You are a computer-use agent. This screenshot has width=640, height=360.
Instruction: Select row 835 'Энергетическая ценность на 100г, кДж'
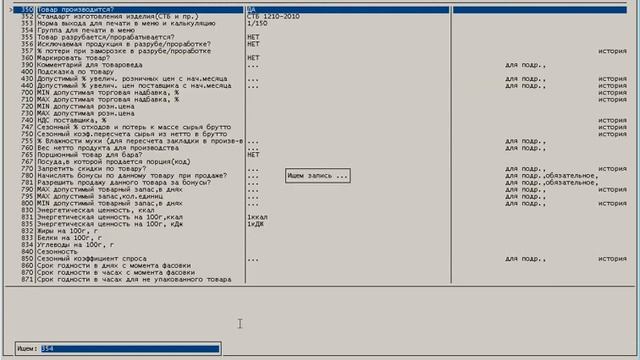(320, 224)
